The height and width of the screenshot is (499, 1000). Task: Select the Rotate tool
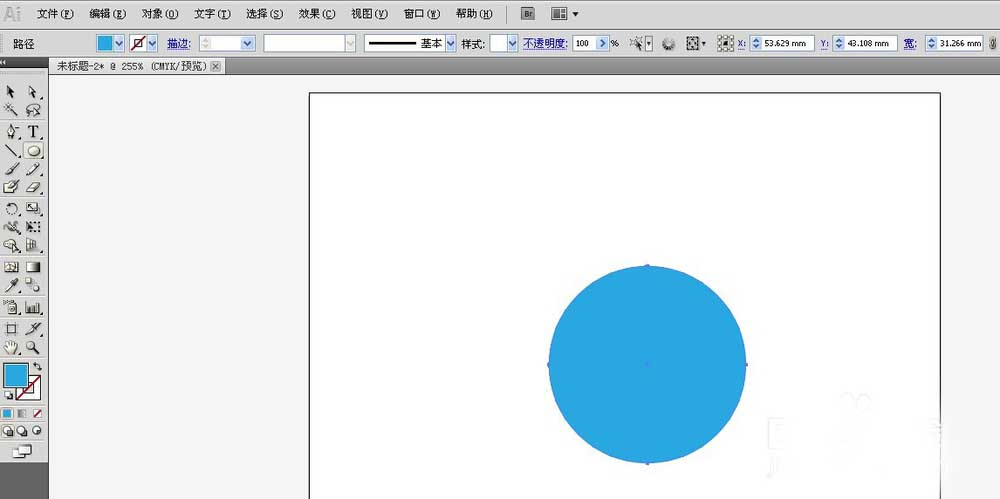11,209
